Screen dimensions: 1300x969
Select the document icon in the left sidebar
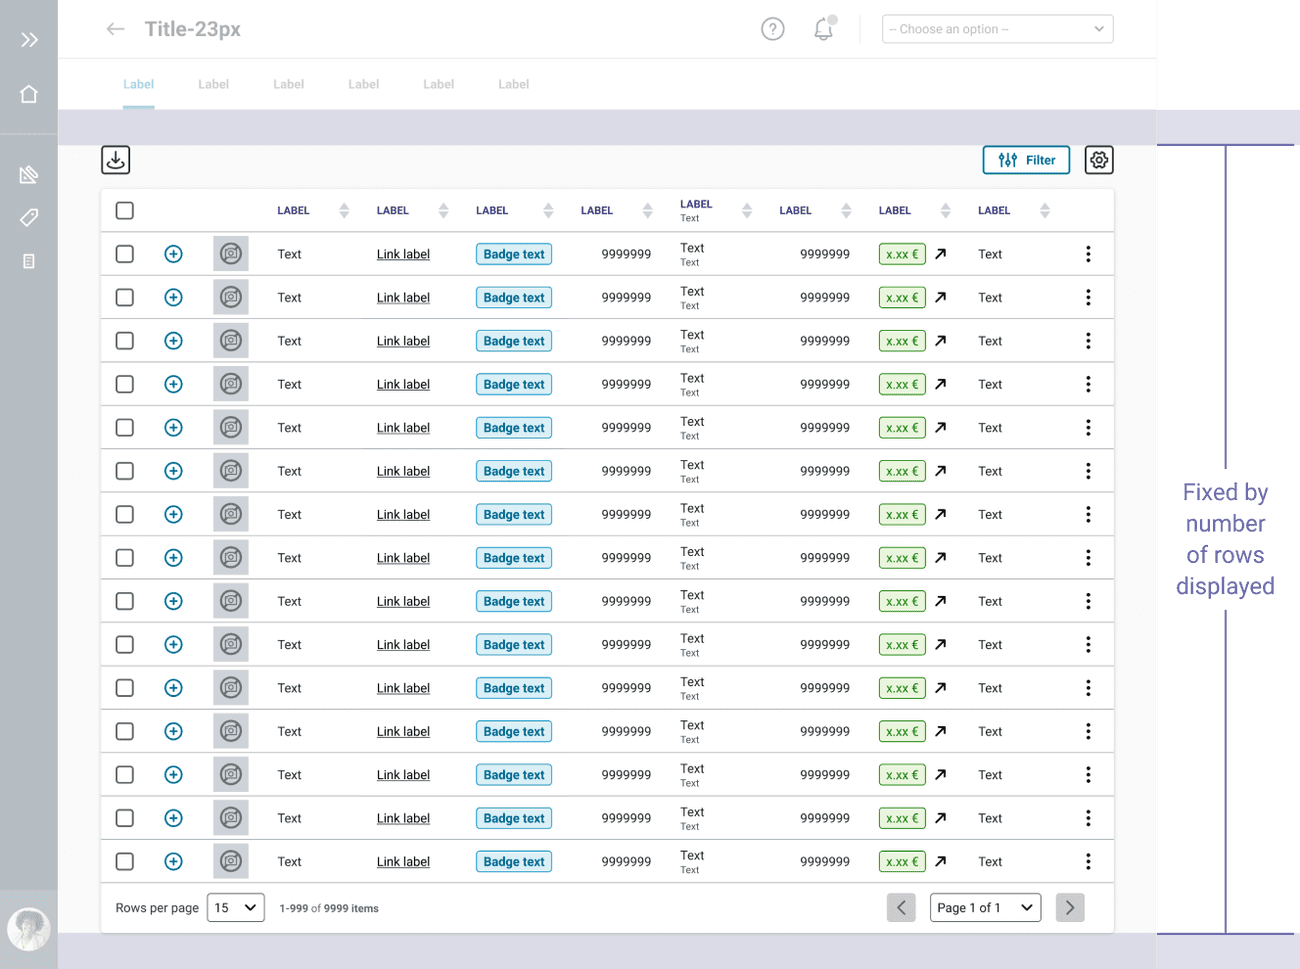coord(28,261)
